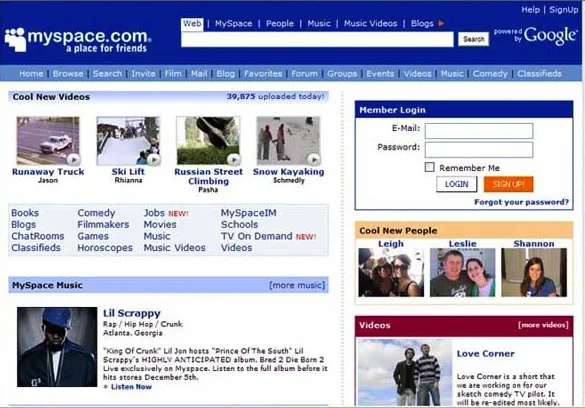Click the MySpace people logo icon

point(15,39)
